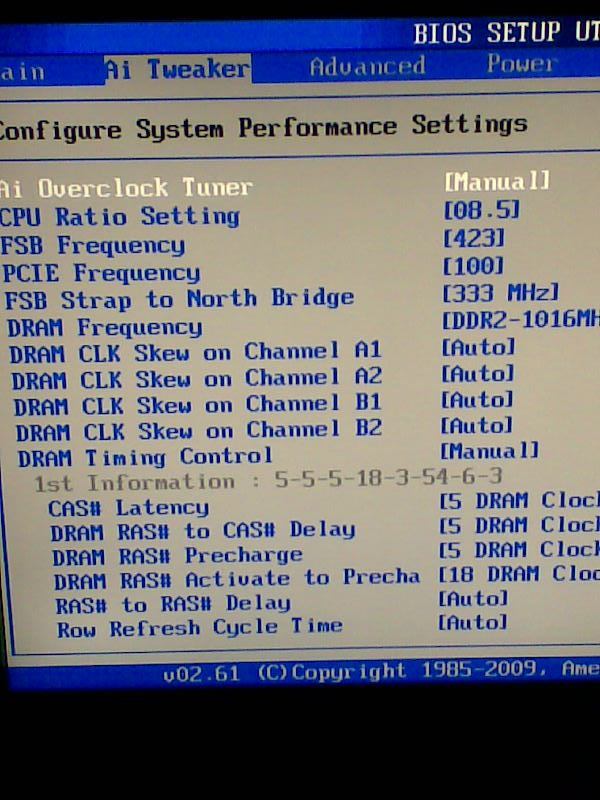Select the CPU Ratio Setting 08.5 value

482,210
